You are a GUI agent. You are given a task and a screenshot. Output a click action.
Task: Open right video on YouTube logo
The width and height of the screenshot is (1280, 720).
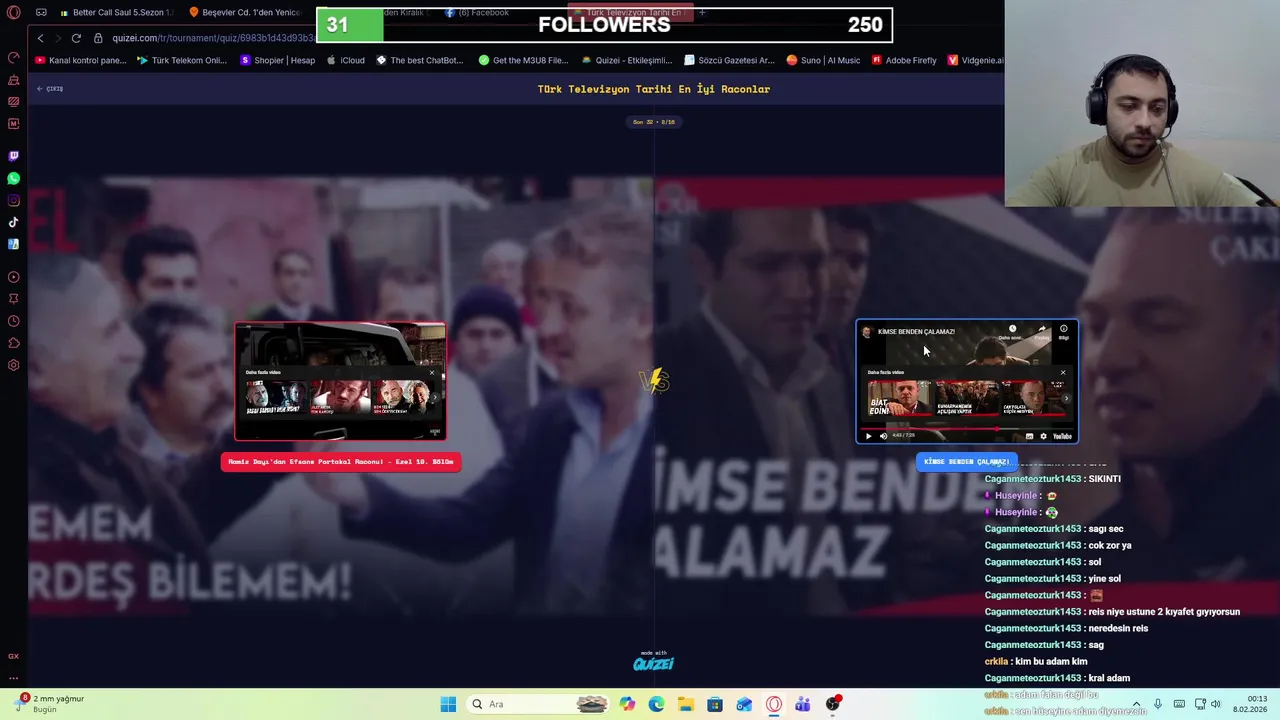pos(1062,436)
